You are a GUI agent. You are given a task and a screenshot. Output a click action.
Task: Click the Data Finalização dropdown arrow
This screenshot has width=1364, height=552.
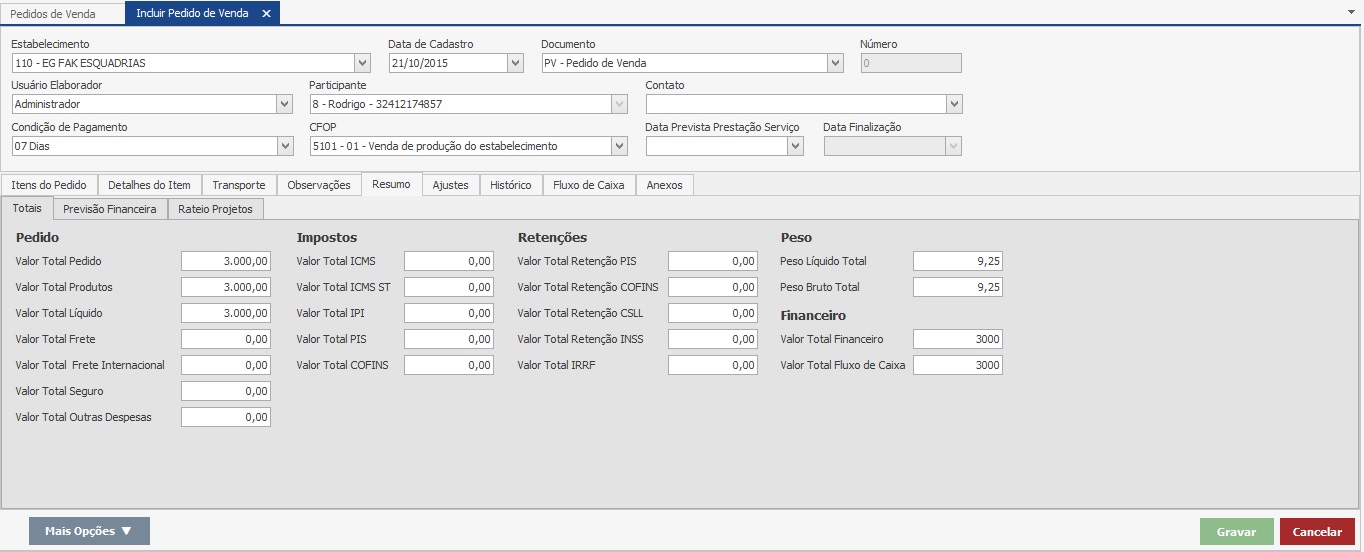click(954, 146)
